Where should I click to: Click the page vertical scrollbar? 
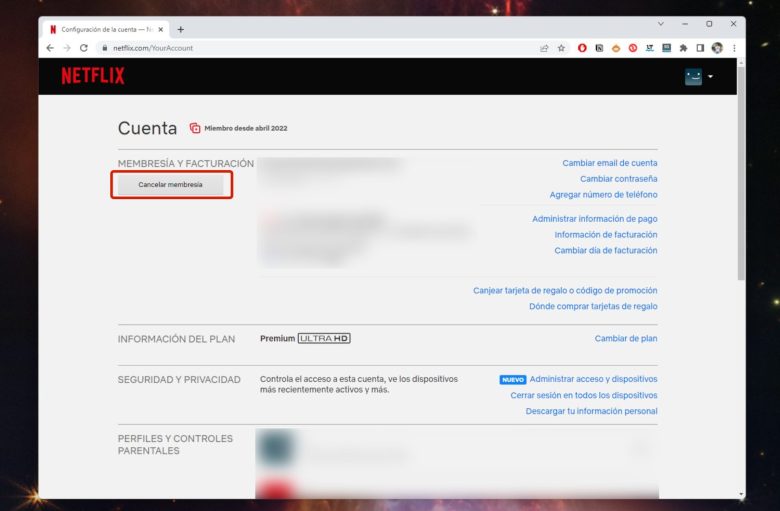pos(741,173)
